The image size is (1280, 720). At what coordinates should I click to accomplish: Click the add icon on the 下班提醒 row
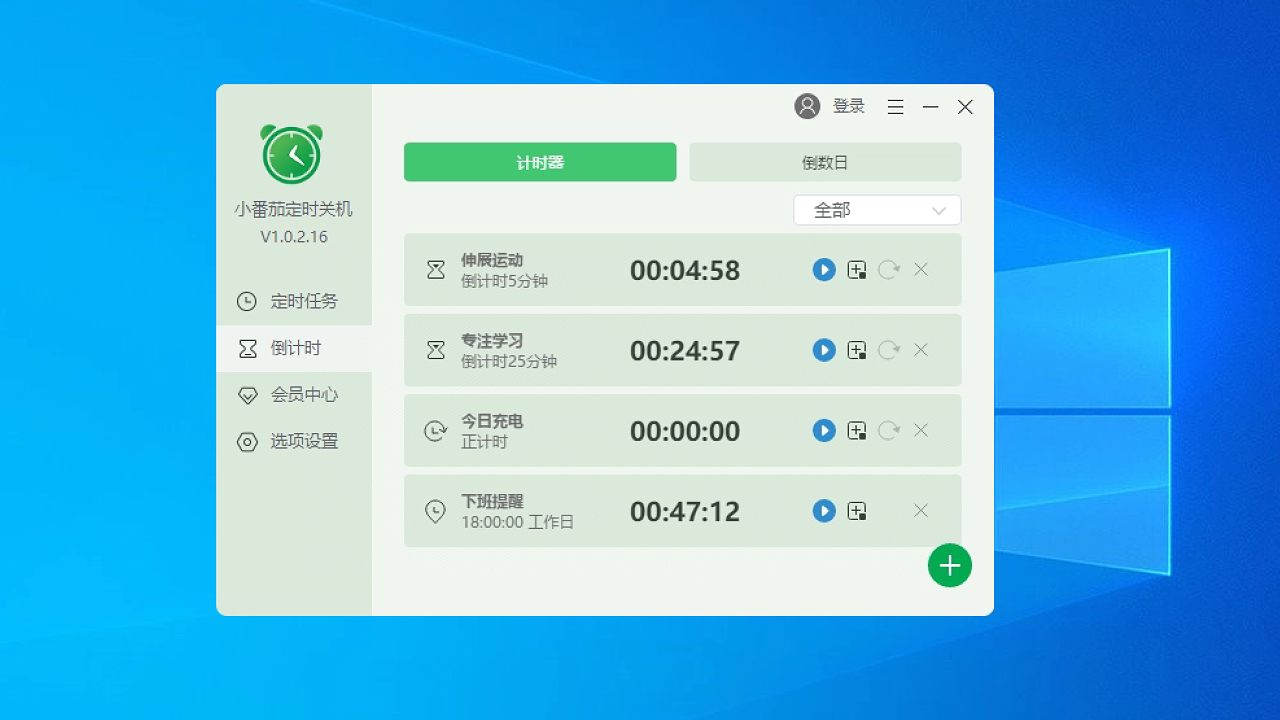856,511
